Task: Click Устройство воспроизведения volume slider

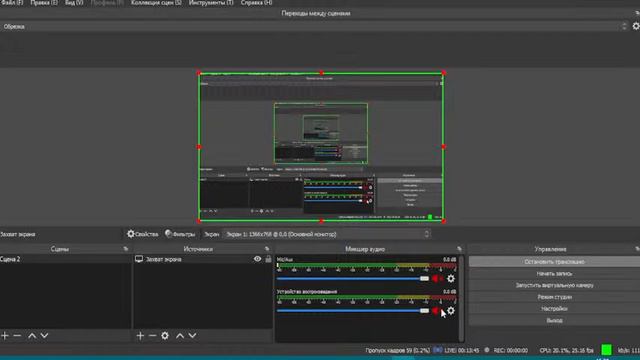Action: point(353,311)
